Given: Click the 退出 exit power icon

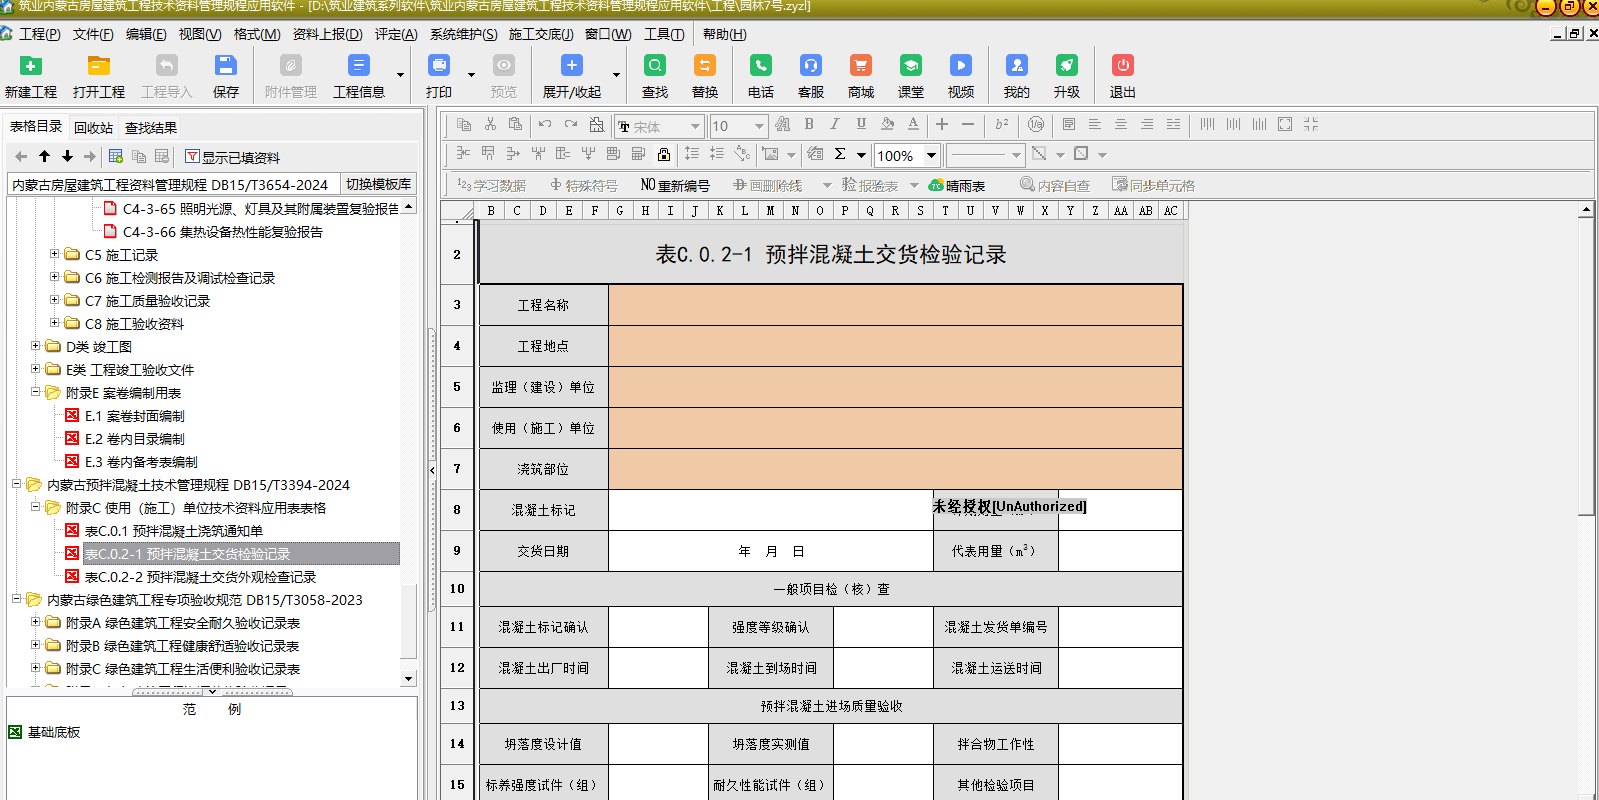Looking at the screenshot, I should (x=1122, y=66).
